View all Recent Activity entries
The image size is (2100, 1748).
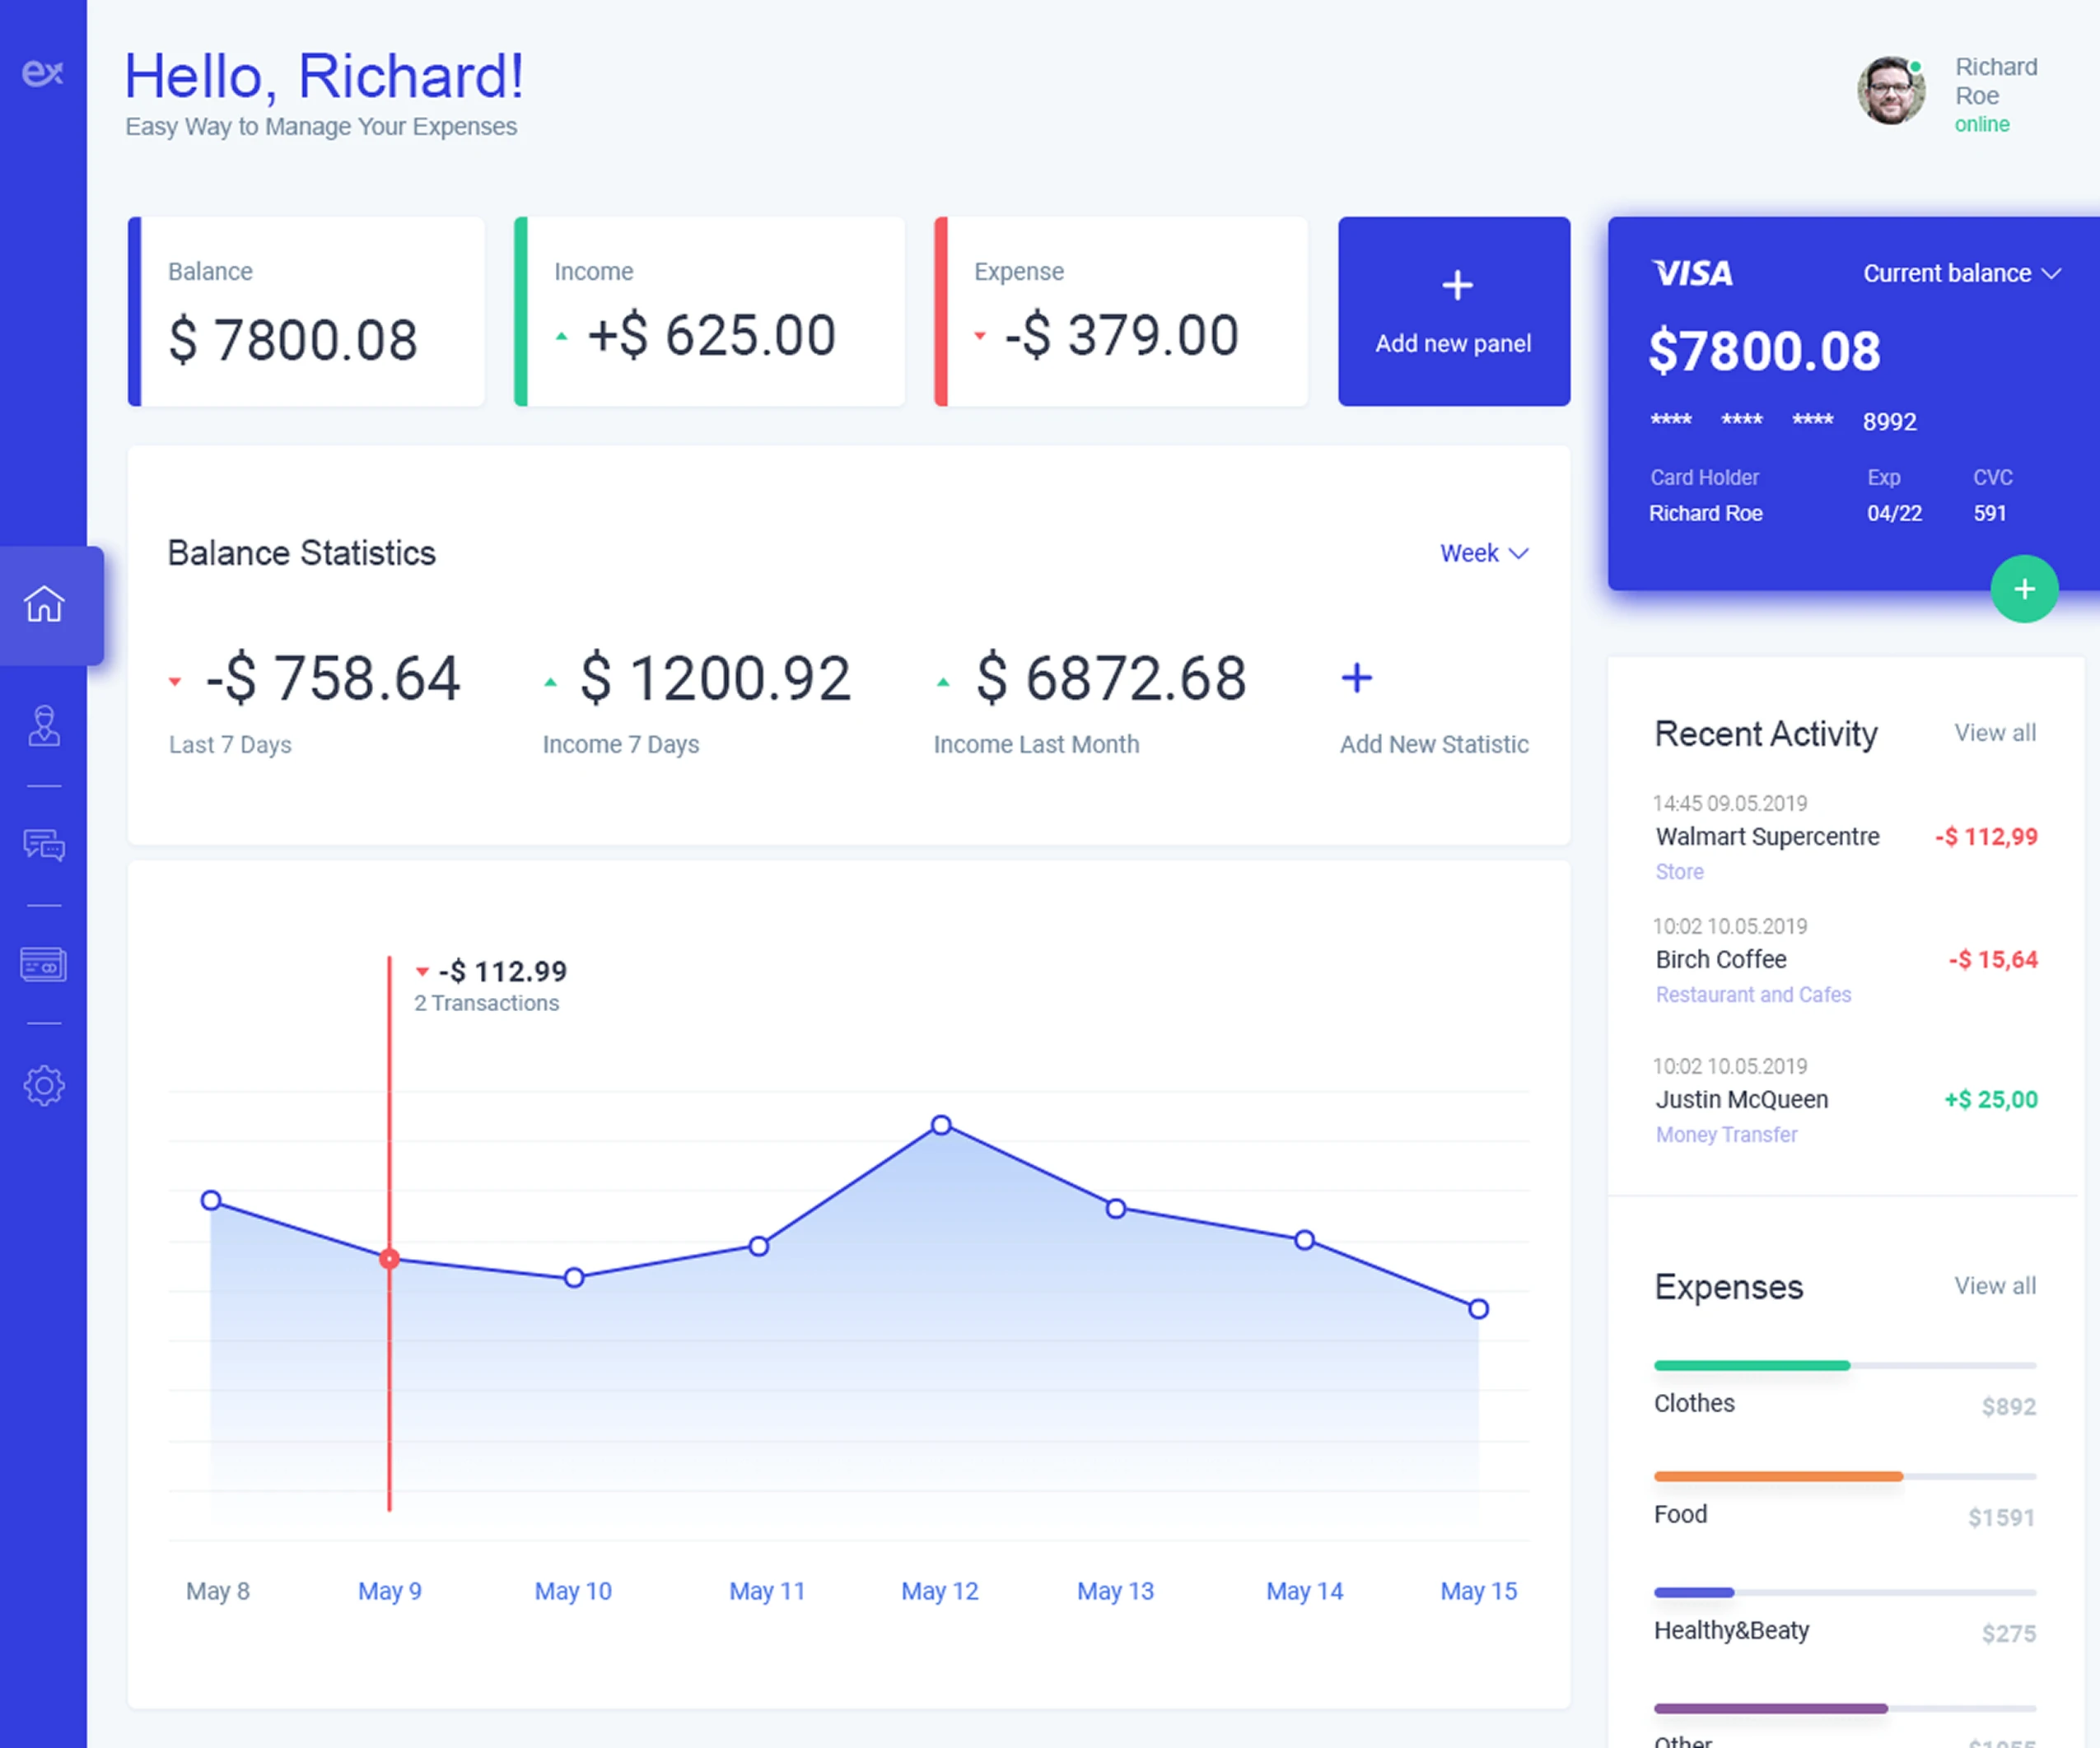pos(1995,733)
